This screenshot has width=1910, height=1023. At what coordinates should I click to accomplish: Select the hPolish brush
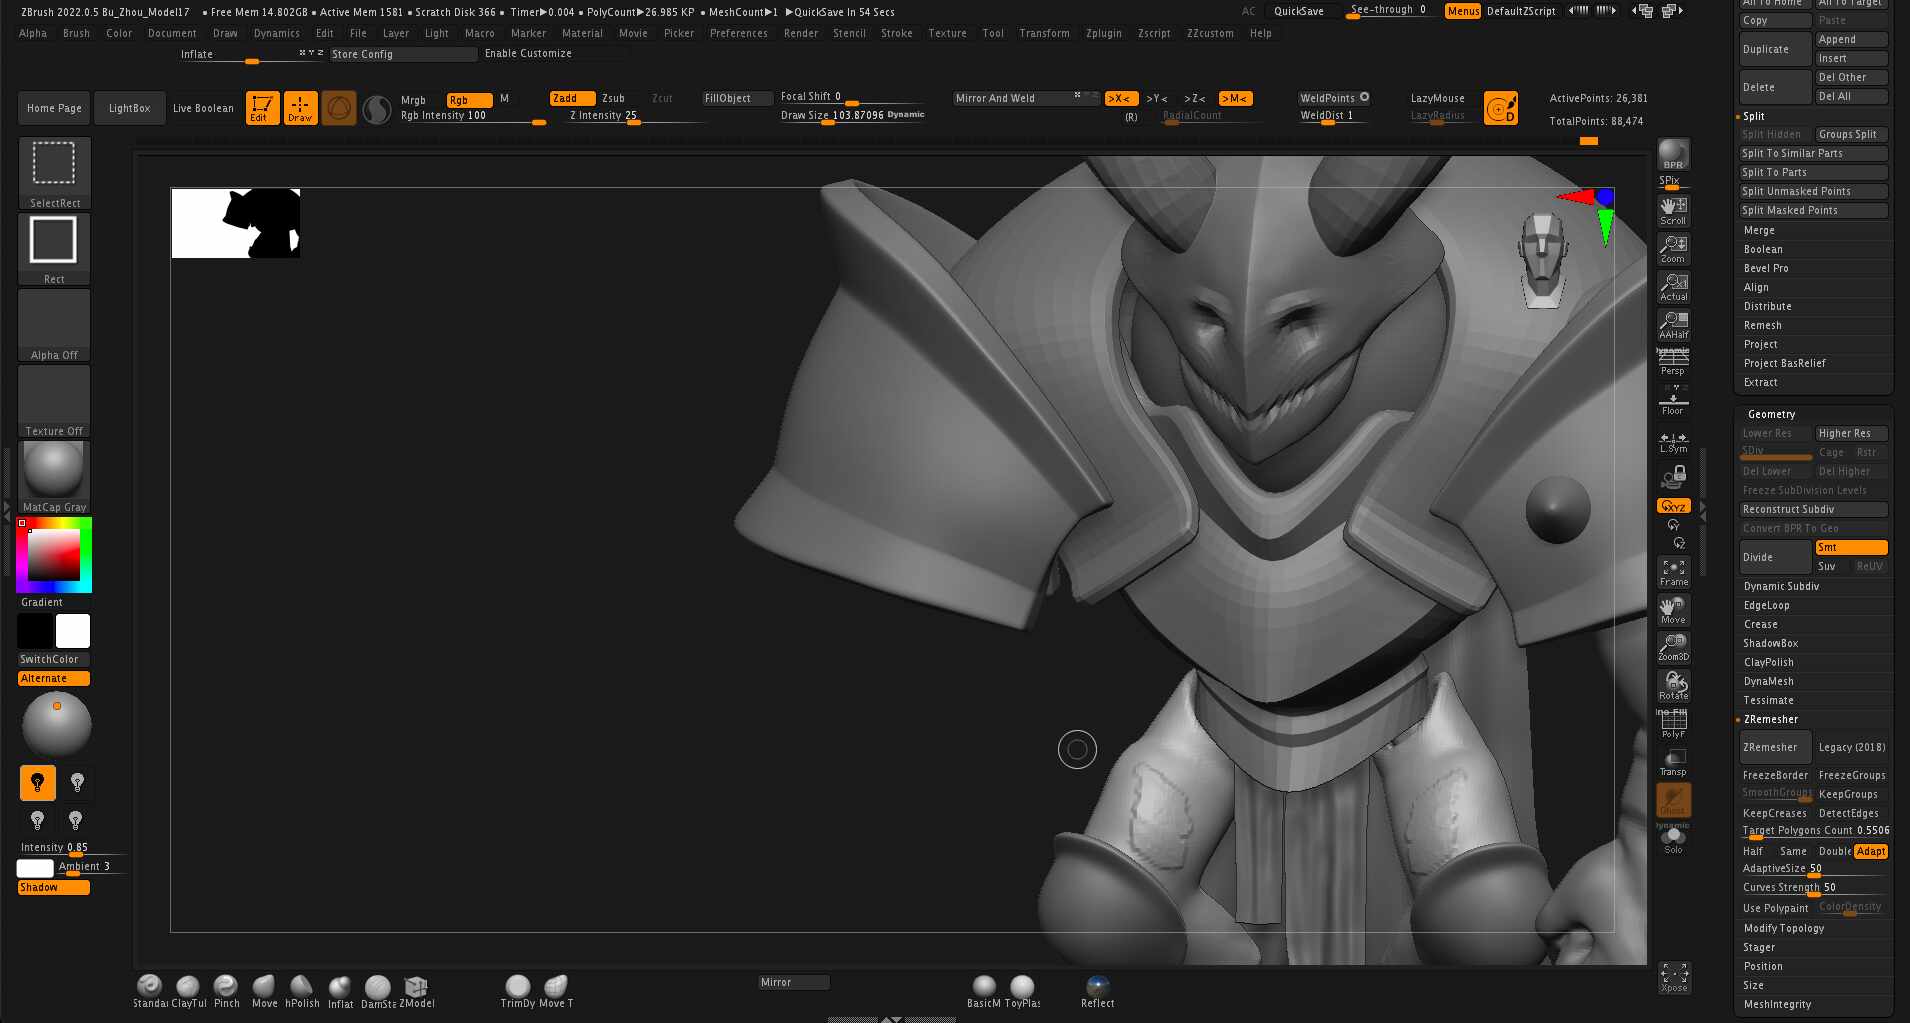pos(302,991)
